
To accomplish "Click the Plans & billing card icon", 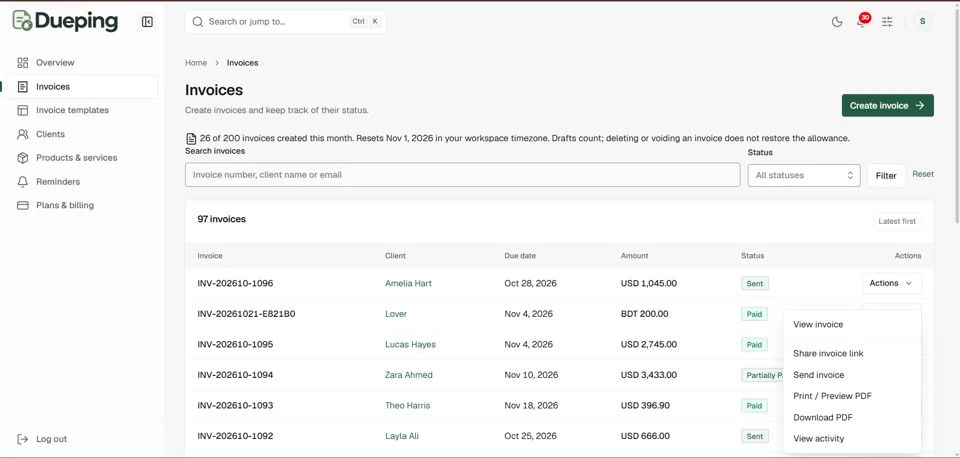I will 23,205.
